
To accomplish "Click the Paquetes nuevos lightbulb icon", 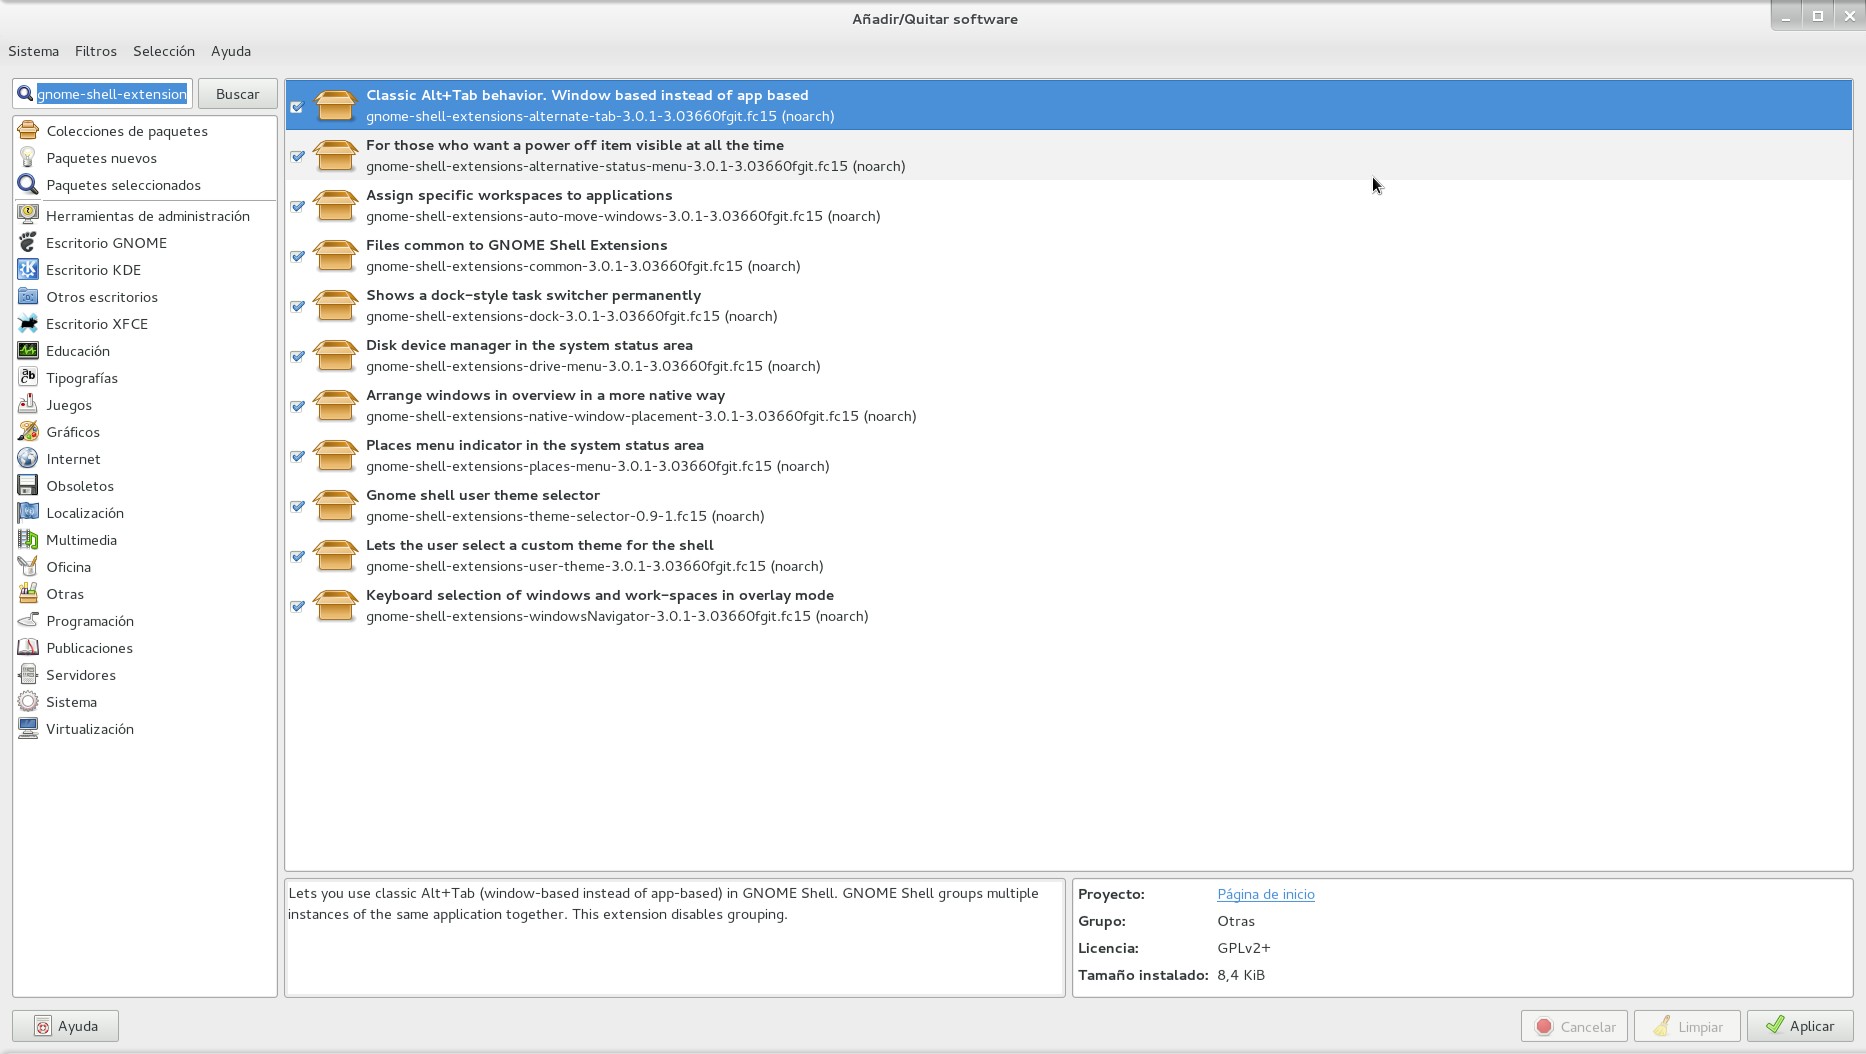I will [x=28, y=158].
